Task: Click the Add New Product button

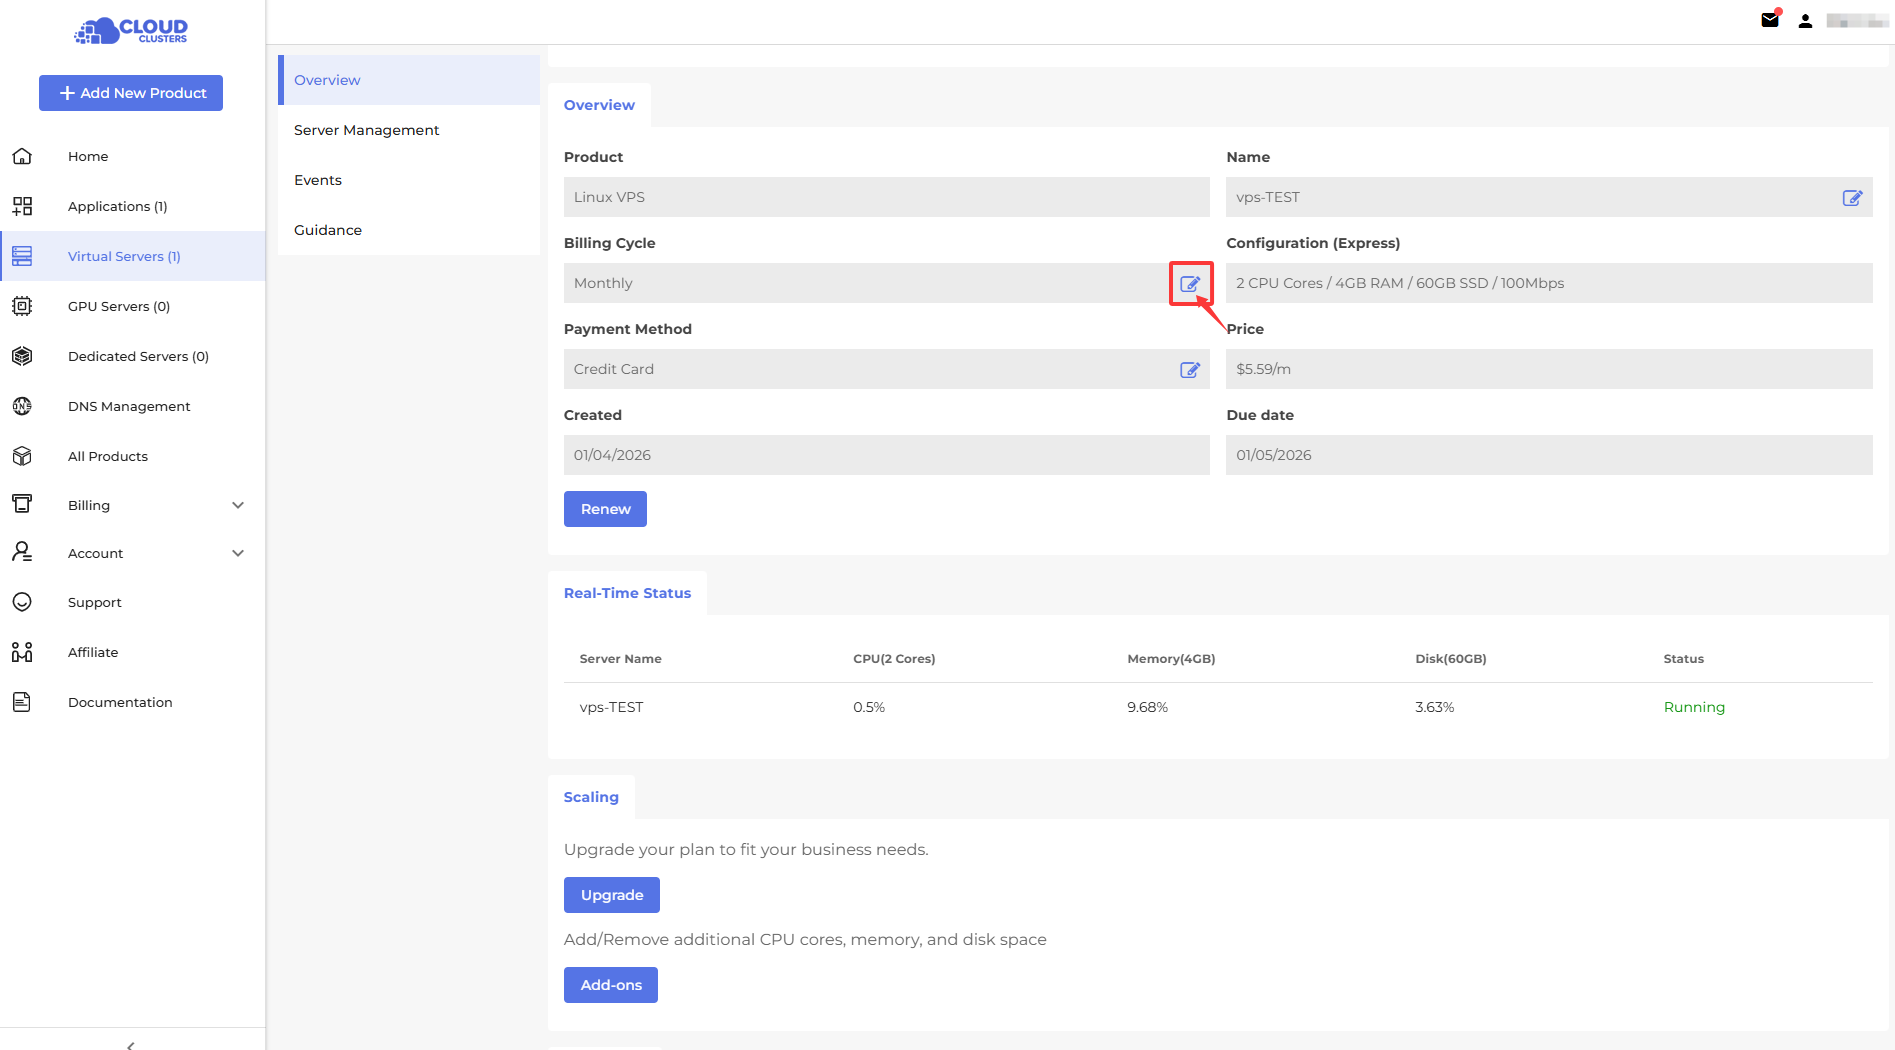Action: (131, 93)
